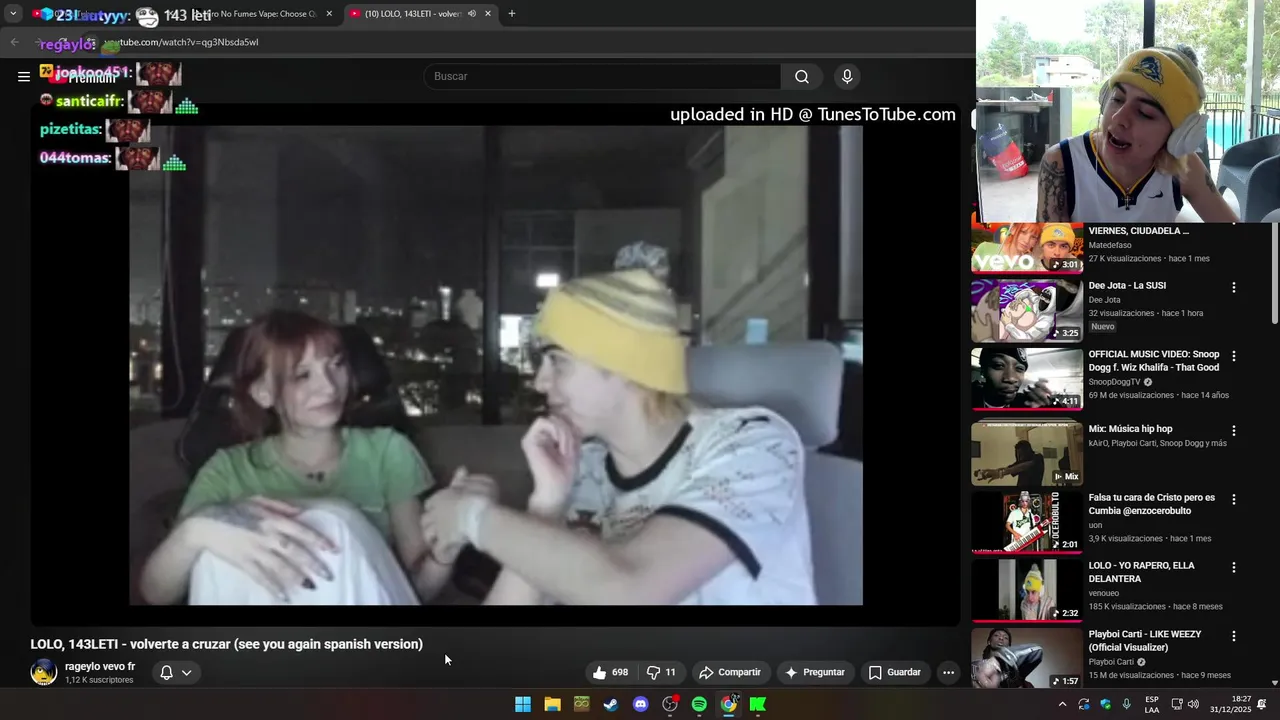Open Spotify from the taskbar
1280x720 pixels.
point(699,704)
